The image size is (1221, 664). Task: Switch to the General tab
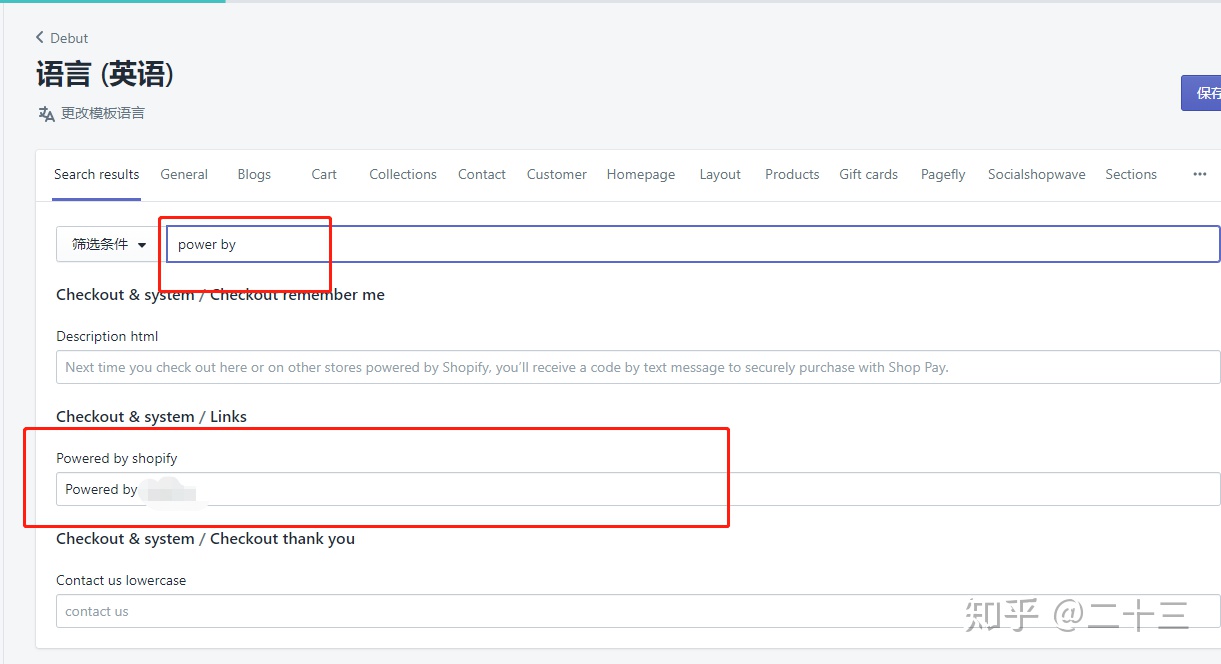click(184, 174)
